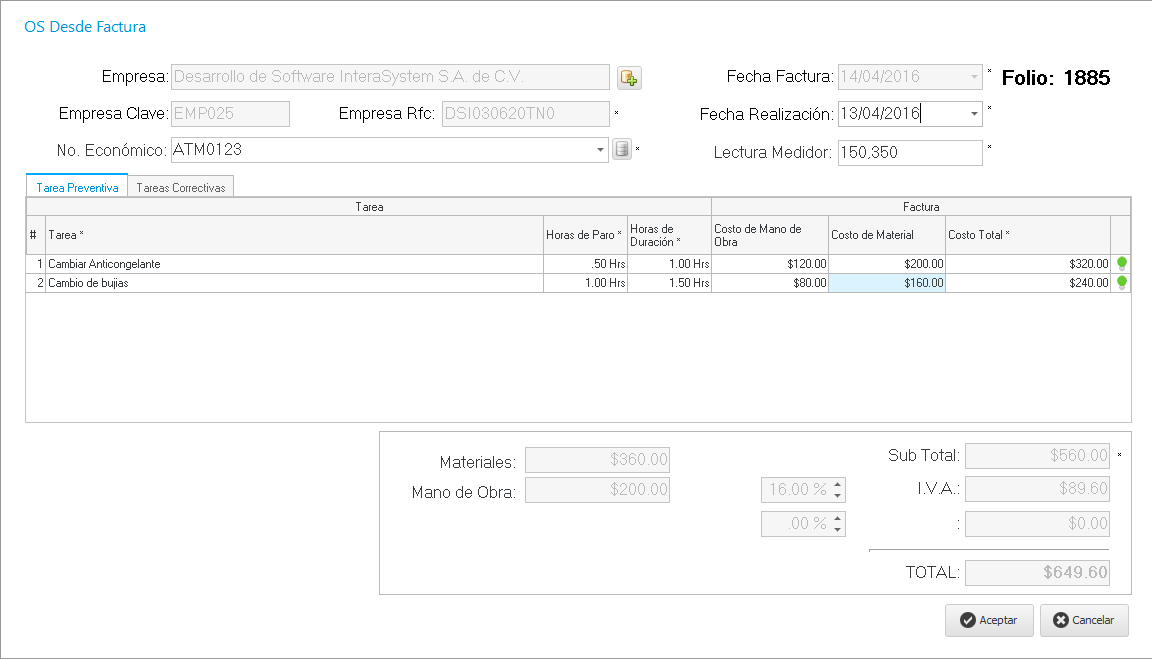
Task: Click green bulb icon on Cambiar Anticongelante row
Action: click(1121, 264)
